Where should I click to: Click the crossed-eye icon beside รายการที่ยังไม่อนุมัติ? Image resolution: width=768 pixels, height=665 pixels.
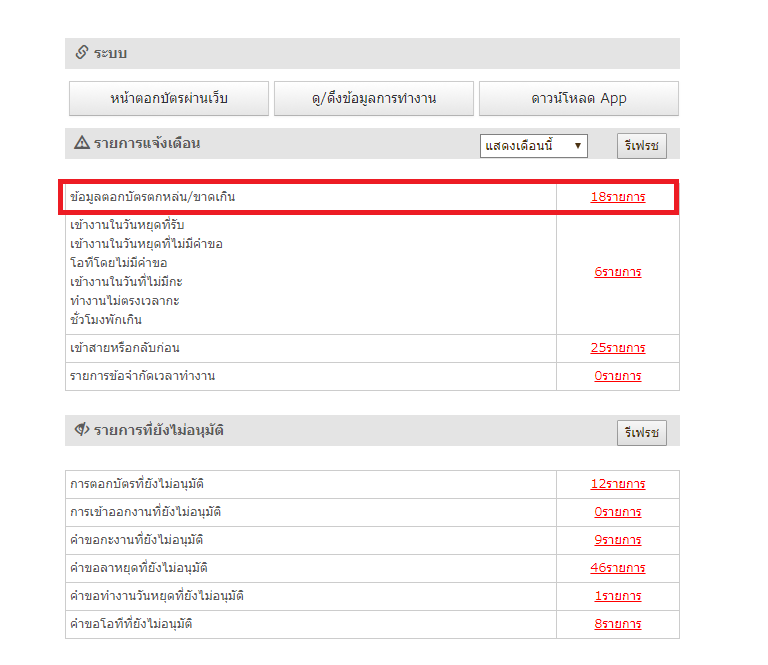pyautogui.click(x=82, y=430)
